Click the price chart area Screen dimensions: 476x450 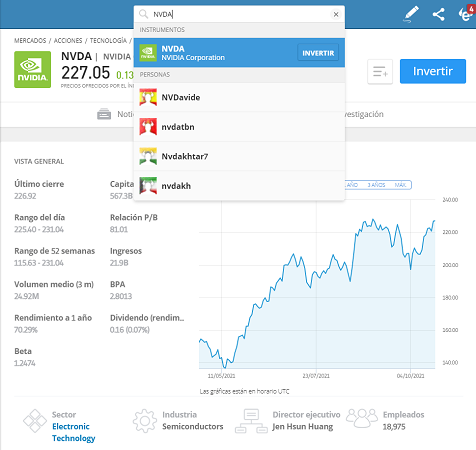coord(317,285)
